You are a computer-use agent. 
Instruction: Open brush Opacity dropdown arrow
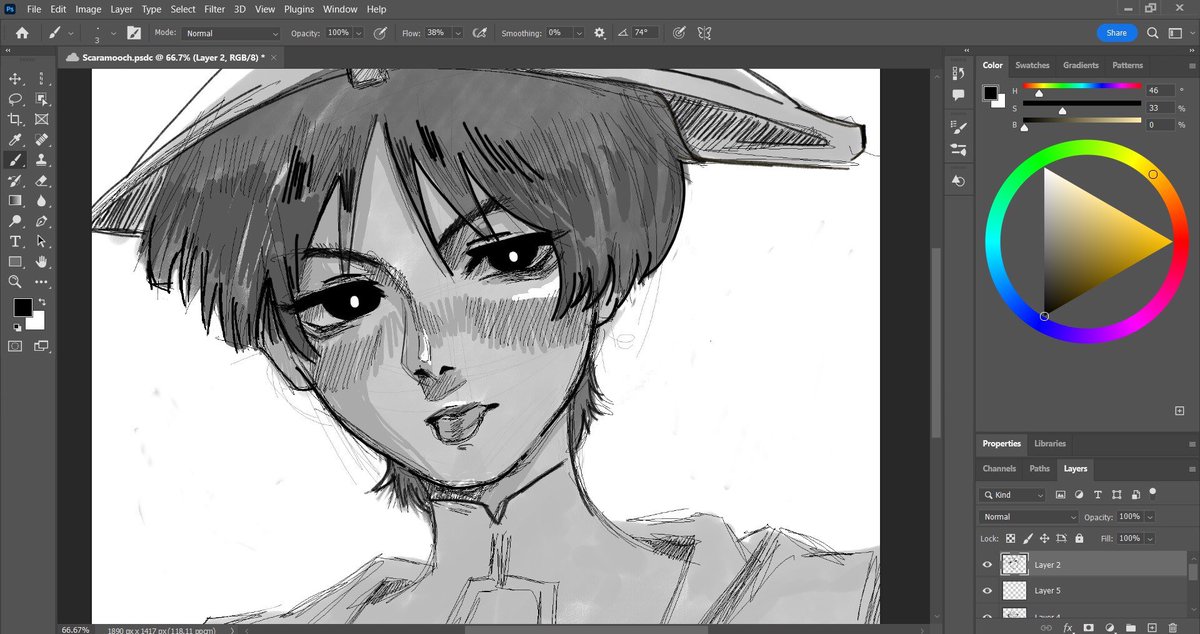click(x=358, y=33)
